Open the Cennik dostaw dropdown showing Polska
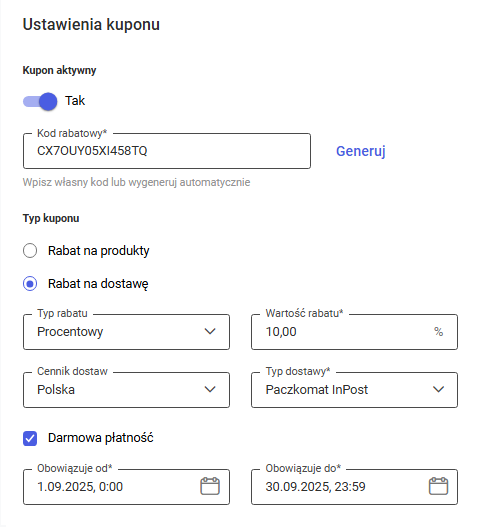 [126, 390]
